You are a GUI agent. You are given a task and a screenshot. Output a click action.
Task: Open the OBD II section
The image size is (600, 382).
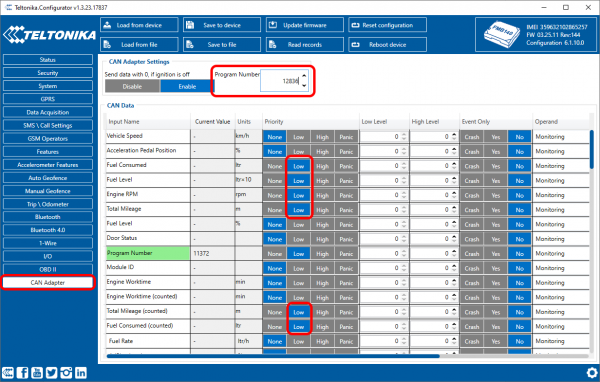click(x=48, y=269)
